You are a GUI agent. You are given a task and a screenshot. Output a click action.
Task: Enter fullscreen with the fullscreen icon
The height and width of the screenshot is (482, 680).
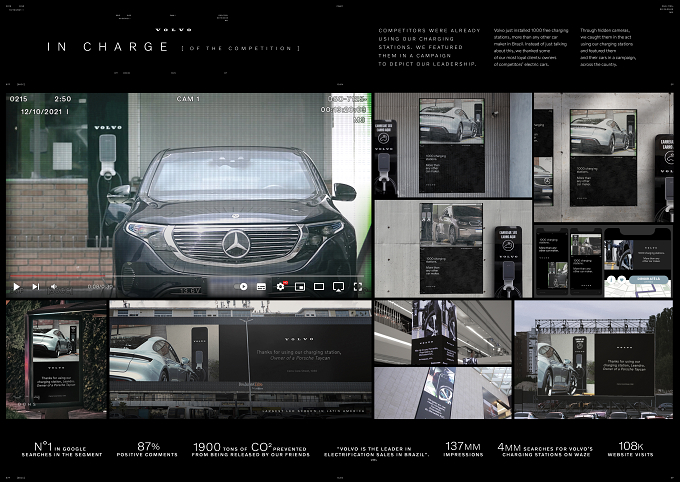[x=358, y=287]
